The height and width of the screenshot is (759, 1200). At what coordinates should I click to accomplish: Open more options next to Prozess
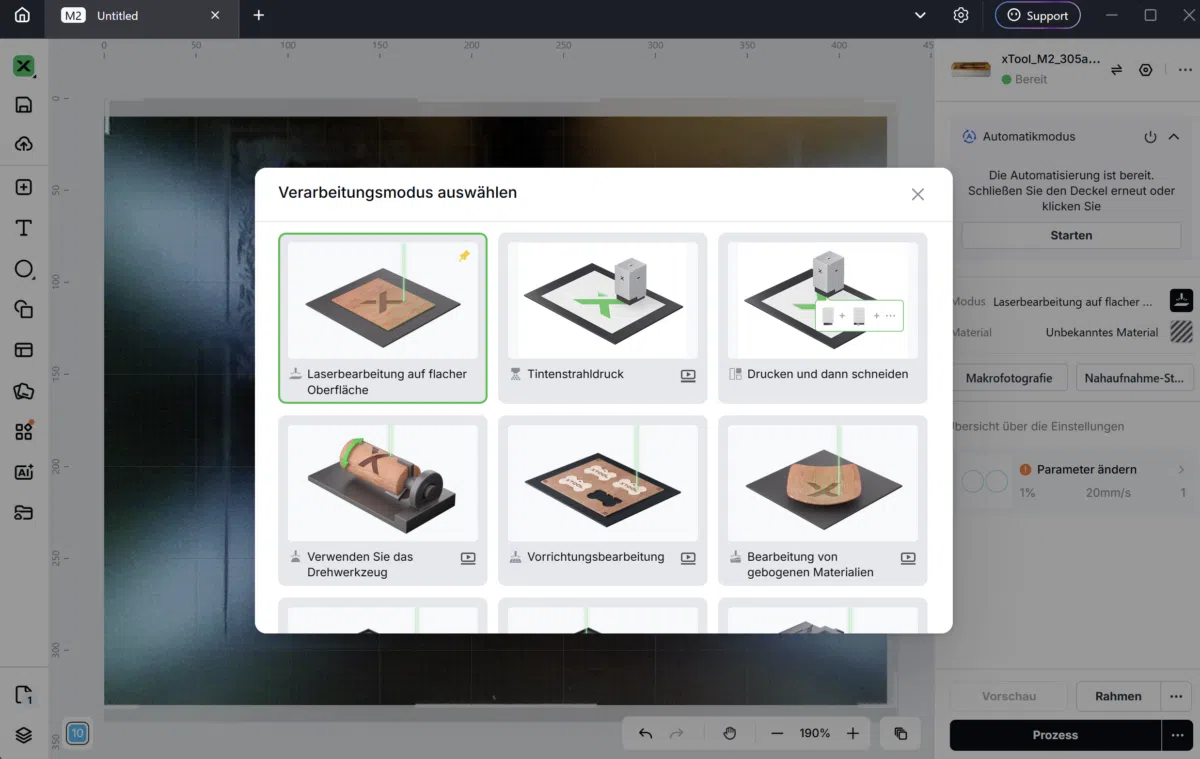(1176, 735)
